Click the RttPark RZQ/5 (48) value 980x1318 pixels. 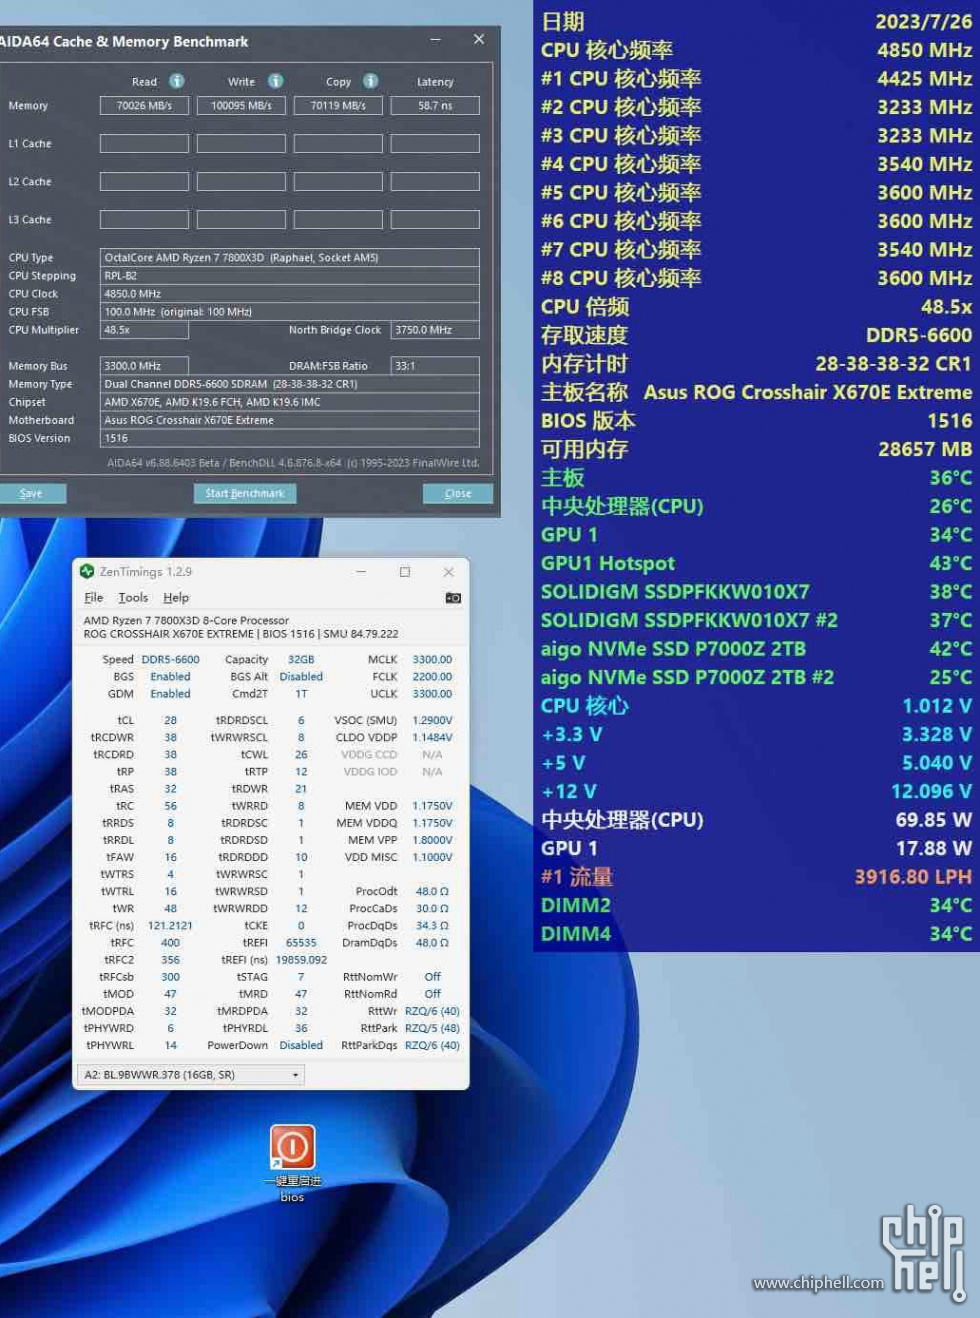432,1028
